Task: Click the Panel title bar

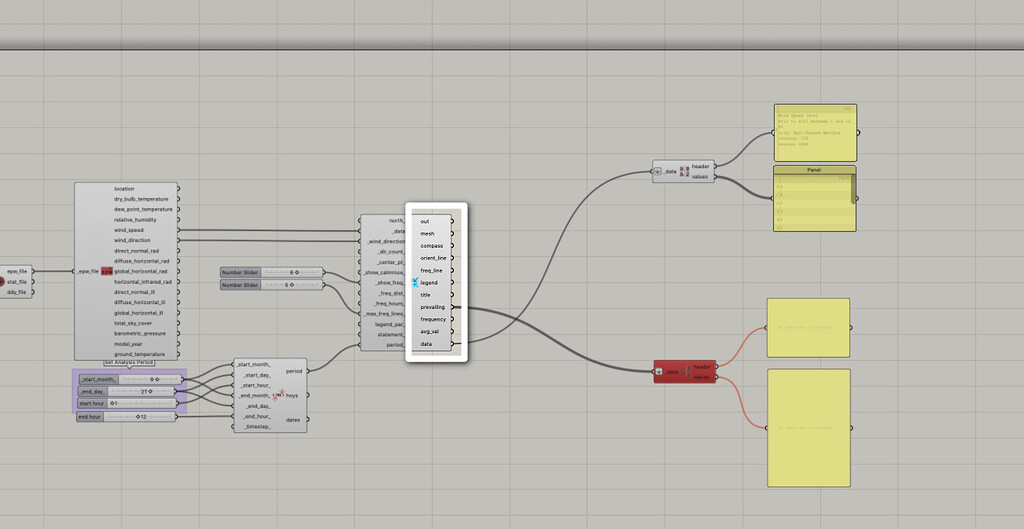Action: tap(815, 170)
